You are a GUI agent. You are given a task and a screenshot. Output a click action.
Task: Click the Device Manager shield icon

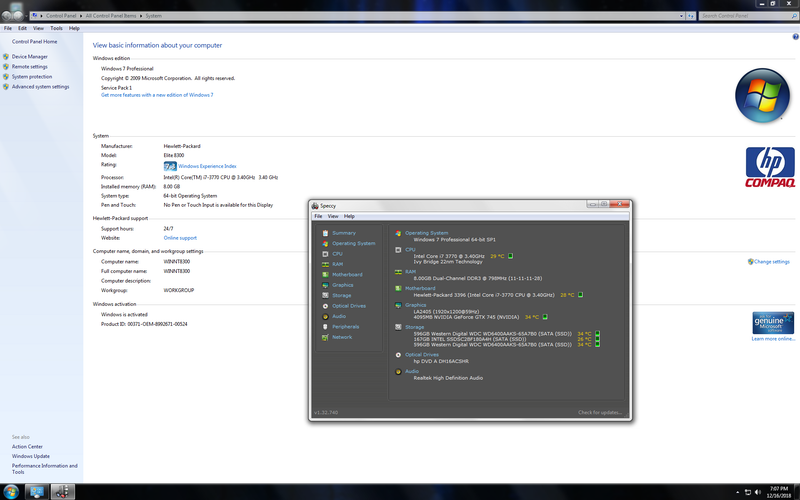pyautogui.click(x=6, y=57)
